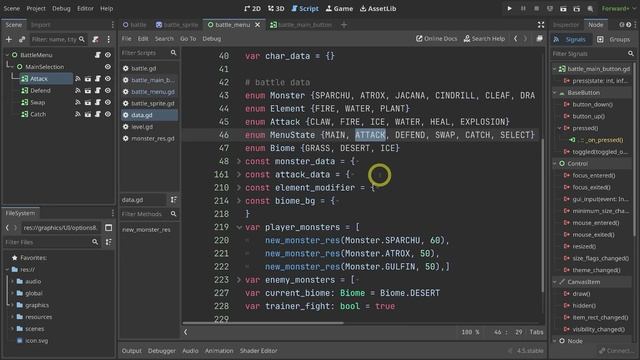Attach script icon in Scene dock toolbar
This screenshot has width=640, height=360.
(x=95, y=40)
